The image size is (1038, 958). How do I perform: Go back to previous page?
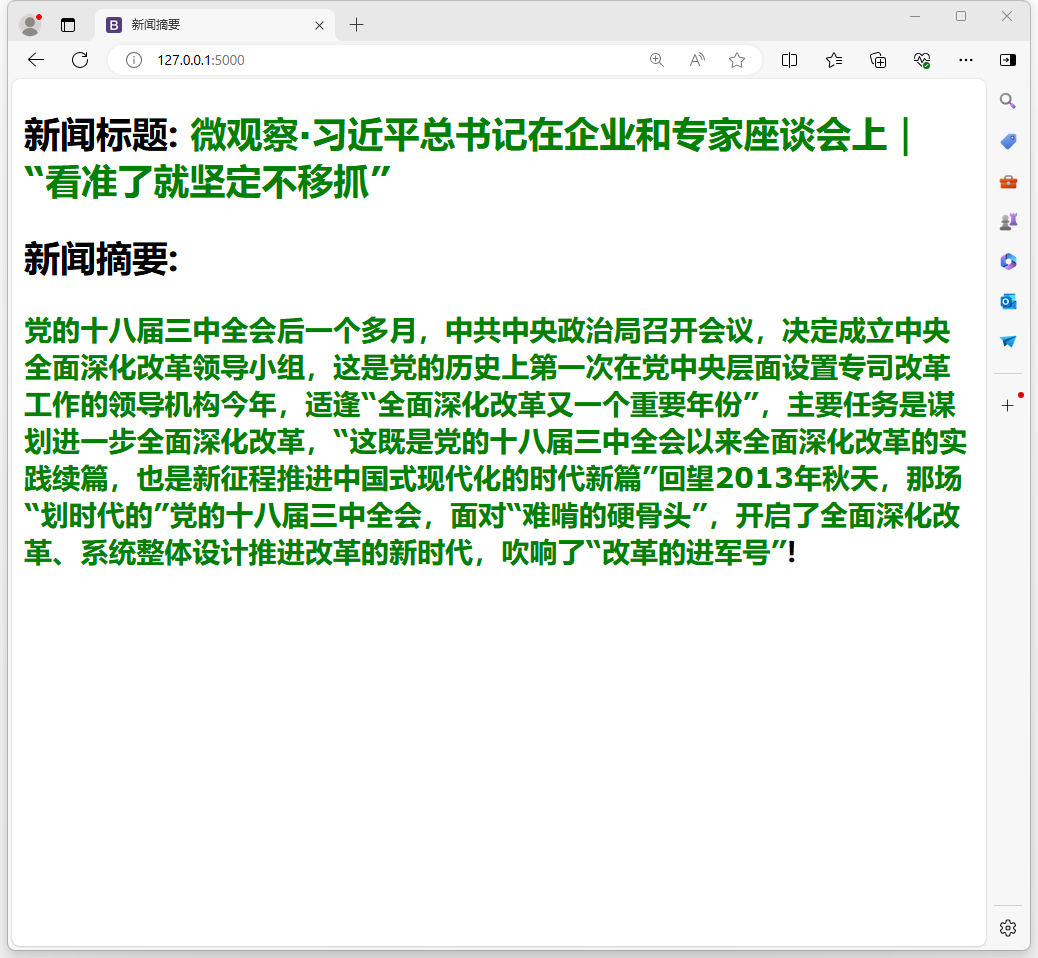click(x=36, y=60)
